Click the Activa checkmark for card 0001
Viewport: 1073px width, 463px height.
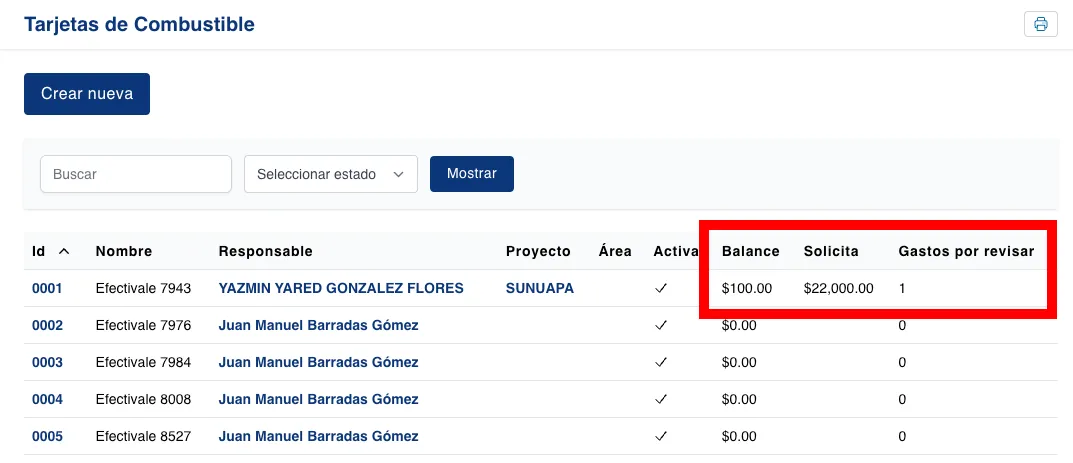click(x=660, y=288)
